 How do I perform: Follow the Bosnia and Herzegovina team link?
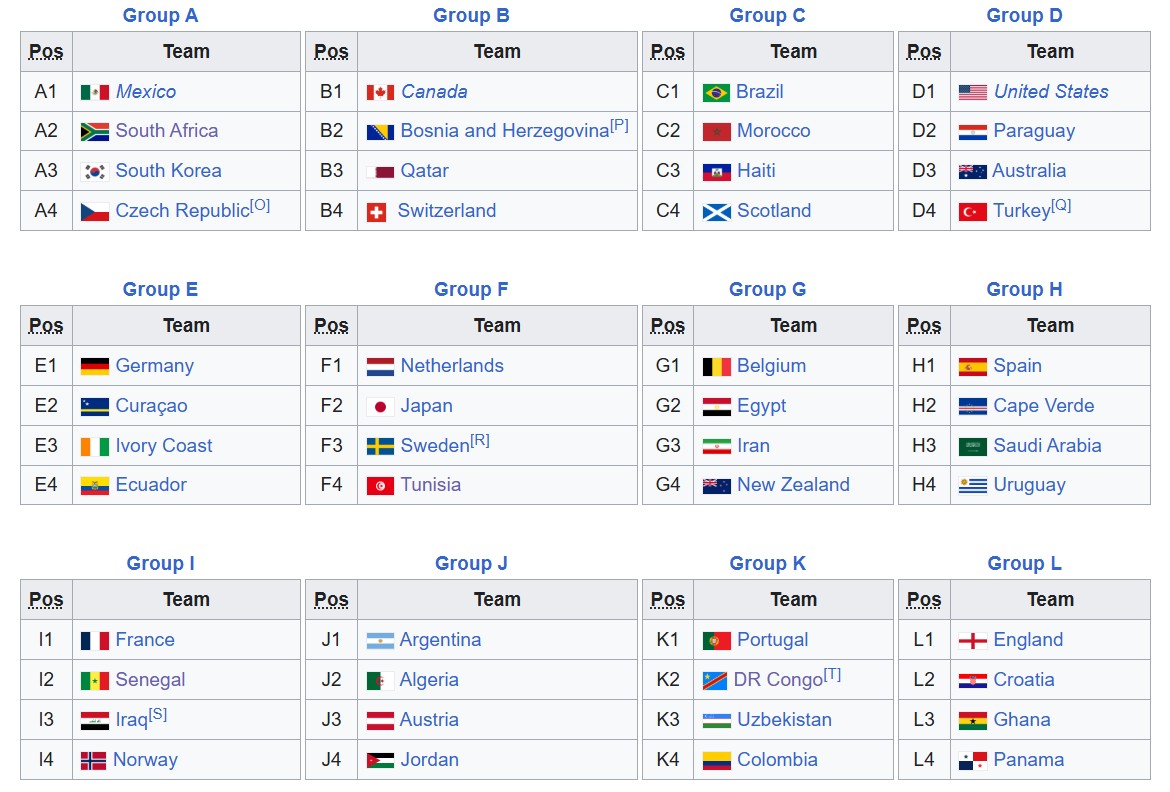(x=505, y=131)
